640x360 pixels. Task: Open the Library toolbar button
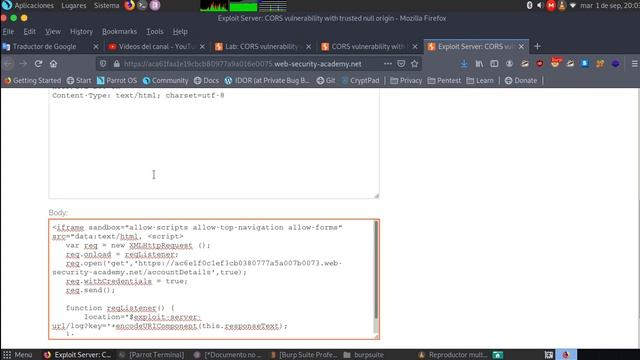click(479, 64)
